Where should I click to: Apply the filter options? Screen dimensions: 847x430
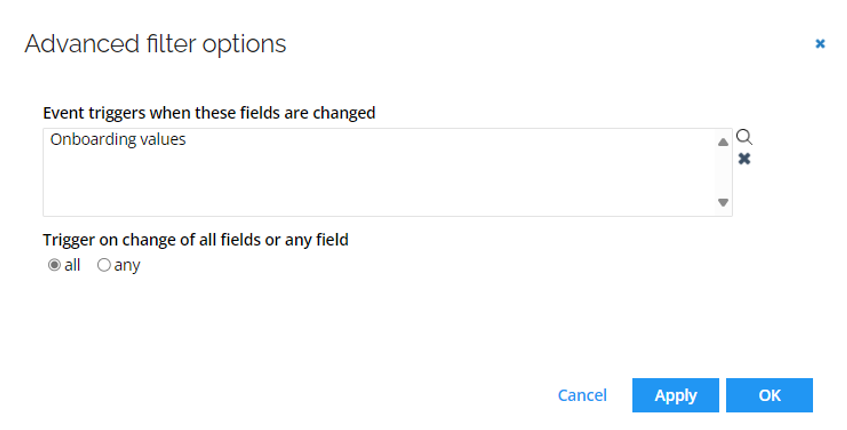coord(675,395)
